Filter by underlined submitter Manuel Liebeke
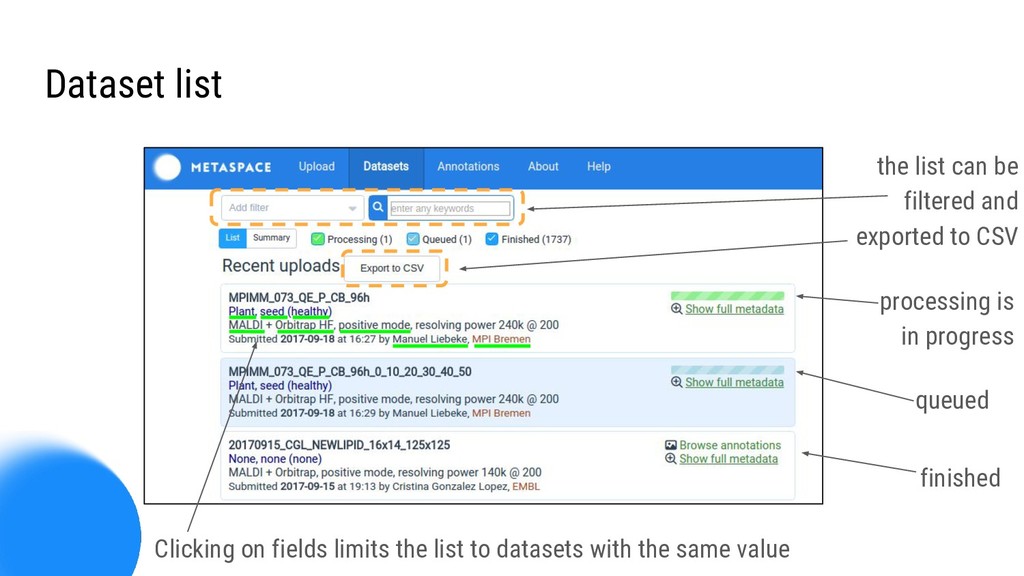 point(430,339)
